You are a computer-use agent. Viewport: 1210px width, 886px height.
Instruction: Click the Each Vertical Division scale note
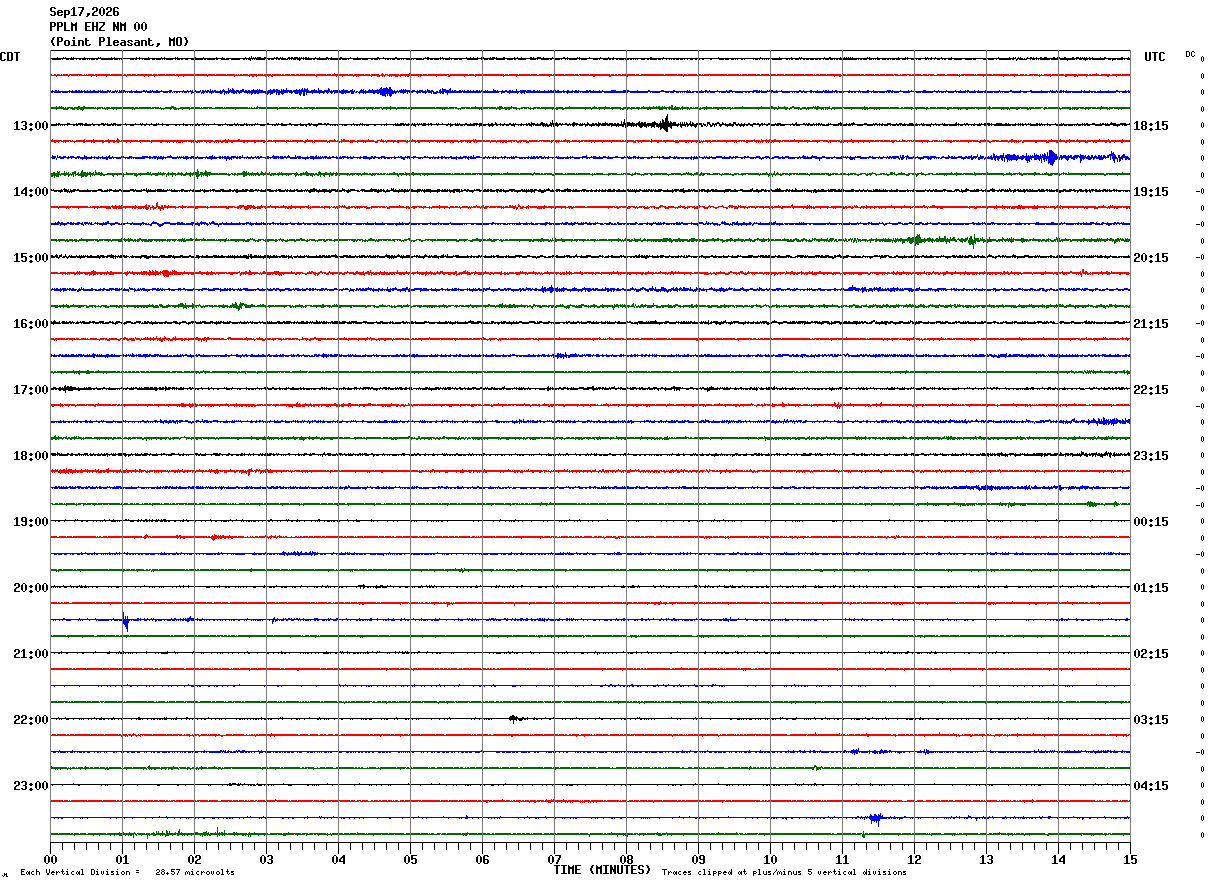pyautogui.click(x=127, y=873)
